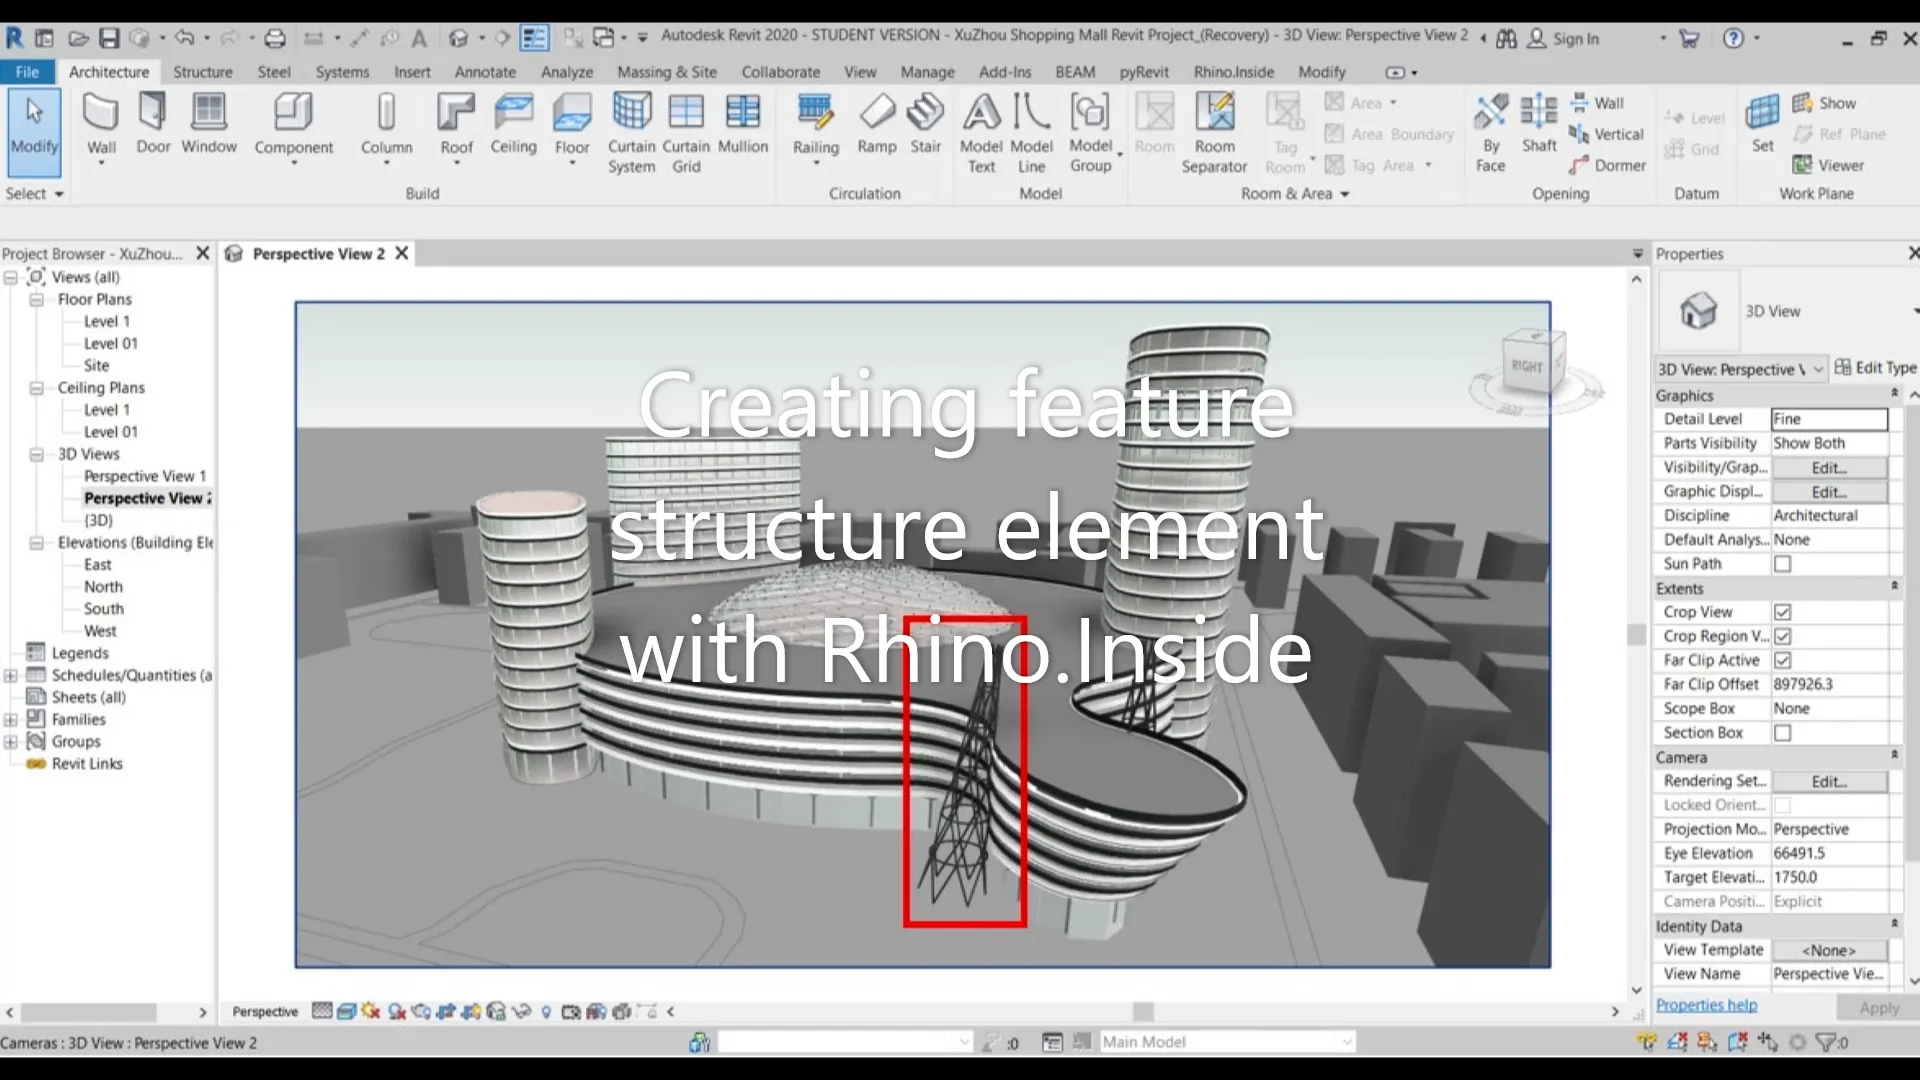Open the Select panel dropdown

point(34,194)
